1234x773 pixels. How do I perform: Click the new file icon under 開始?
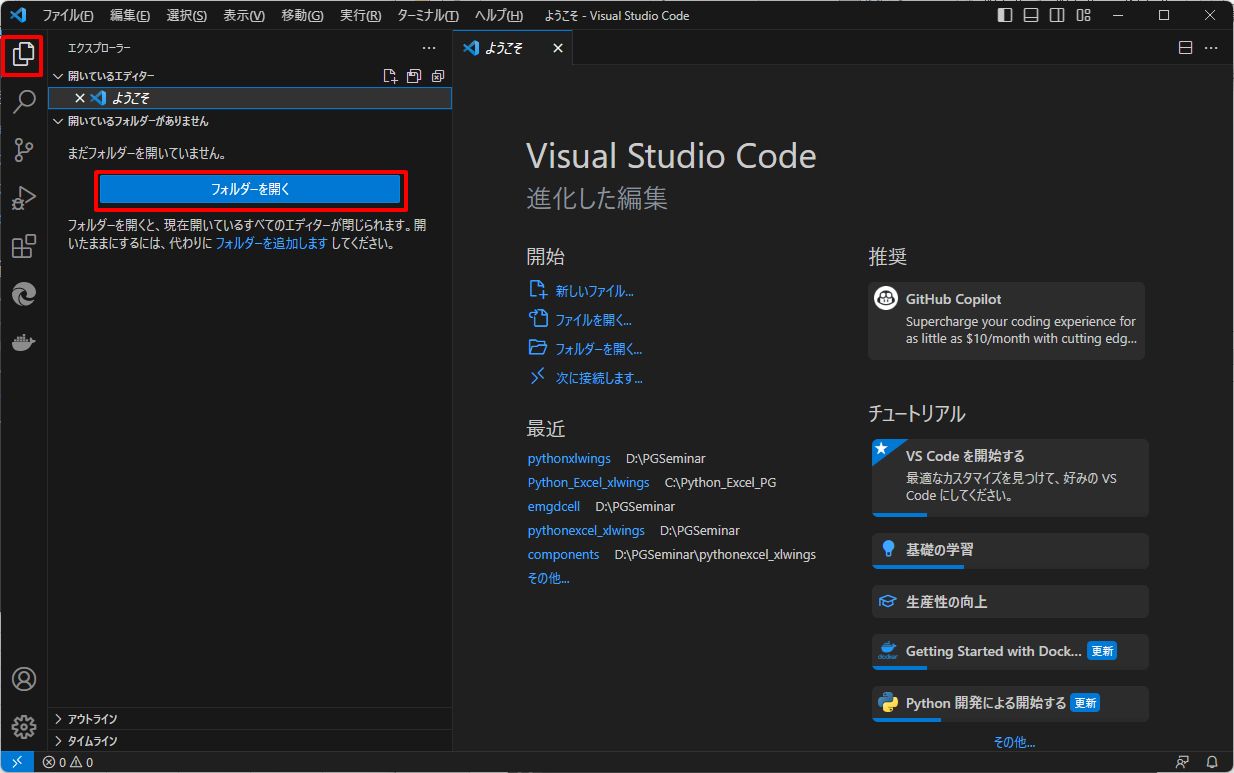pos(538,290)
